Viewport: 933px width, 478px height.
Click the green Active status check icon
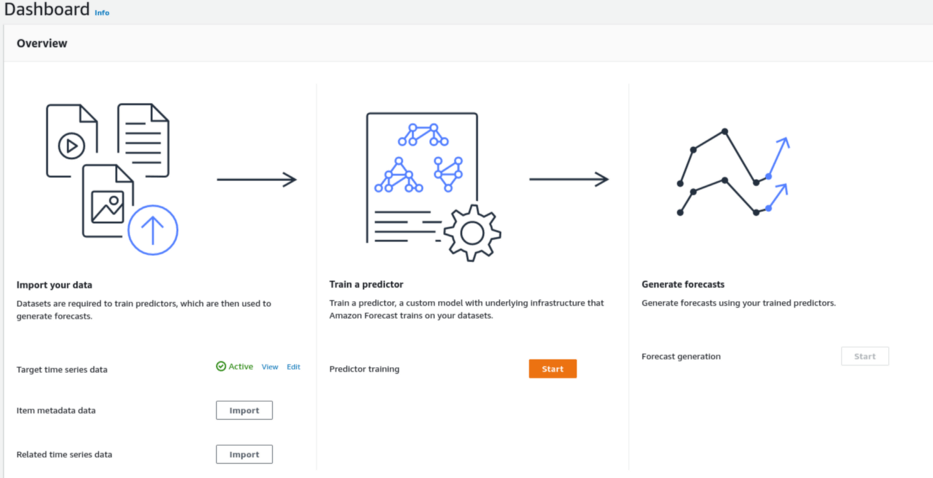point(221,367)
